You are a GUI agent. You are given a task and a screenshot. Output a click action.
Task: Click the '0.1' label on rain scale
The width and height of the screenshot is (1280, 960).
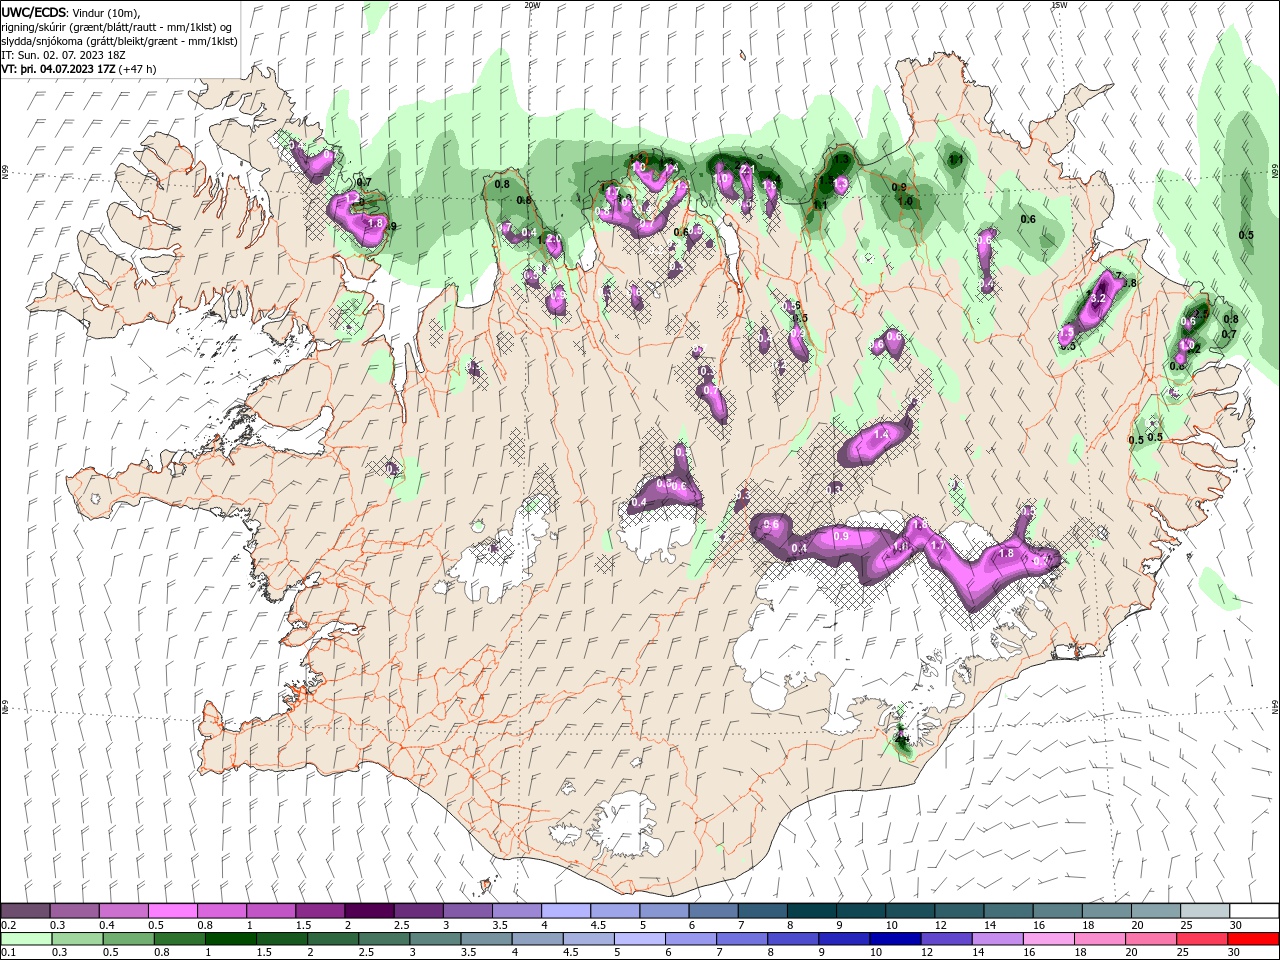[9, 952]
